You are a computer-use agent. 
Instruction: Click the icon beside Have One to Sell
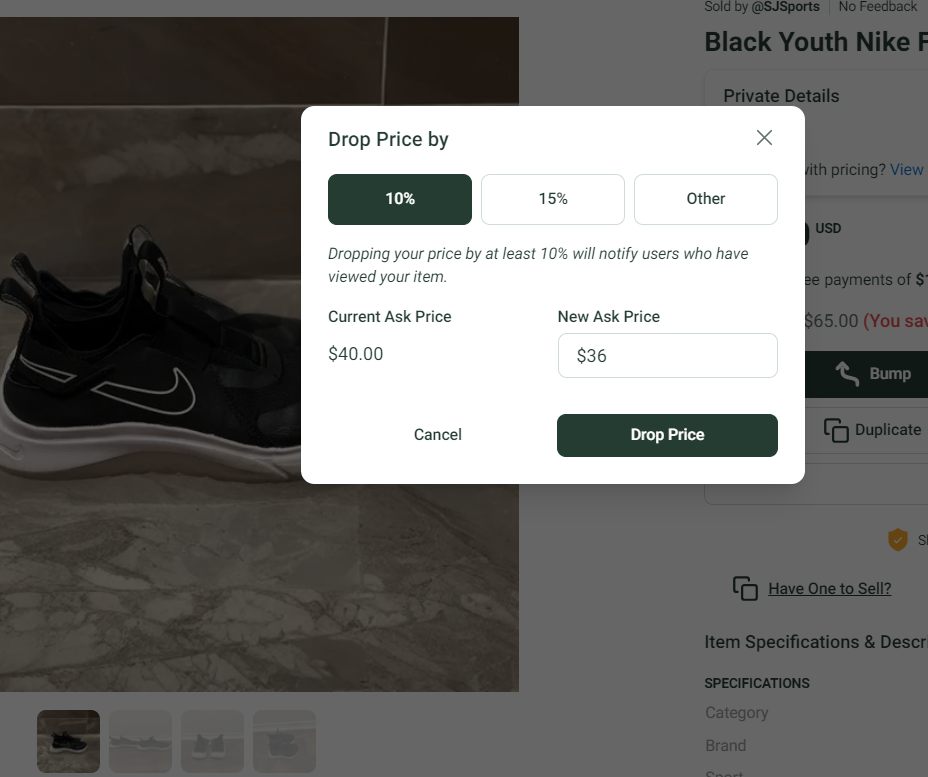pos(745,588)
